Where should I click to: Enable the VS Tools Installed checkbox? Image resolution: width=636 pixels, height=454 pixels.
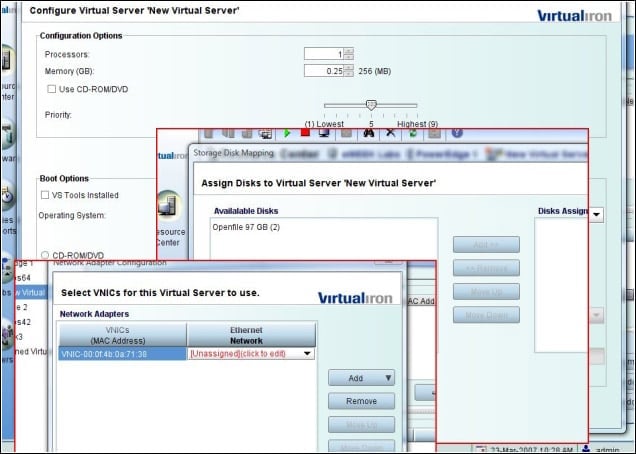45,195
